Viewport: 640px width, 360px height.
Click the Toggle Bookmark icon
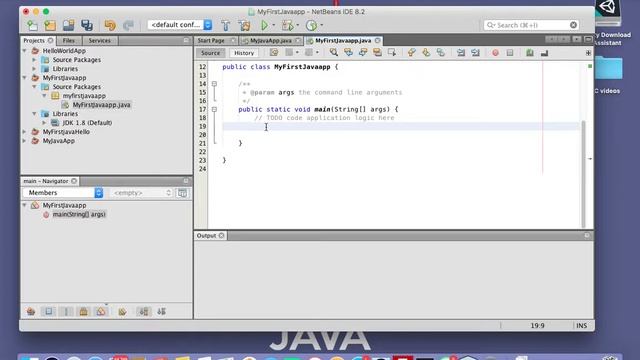pyautogui.click(x=440, y=52)
